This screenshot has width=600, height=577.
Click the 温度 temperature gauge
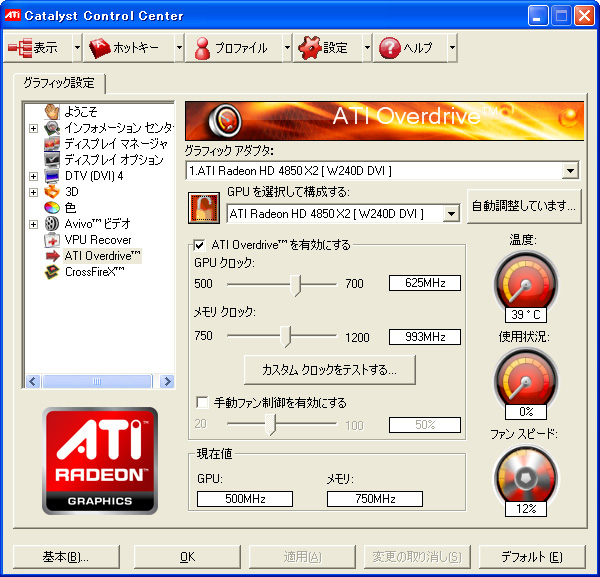[x=526, y=281]
